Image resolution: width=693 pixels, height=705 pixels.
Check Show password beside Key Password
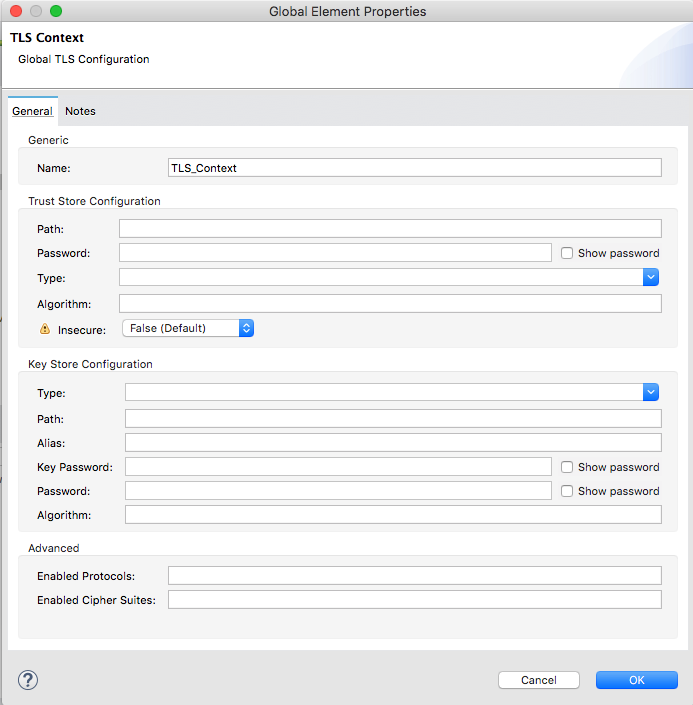tap(567, 467)
